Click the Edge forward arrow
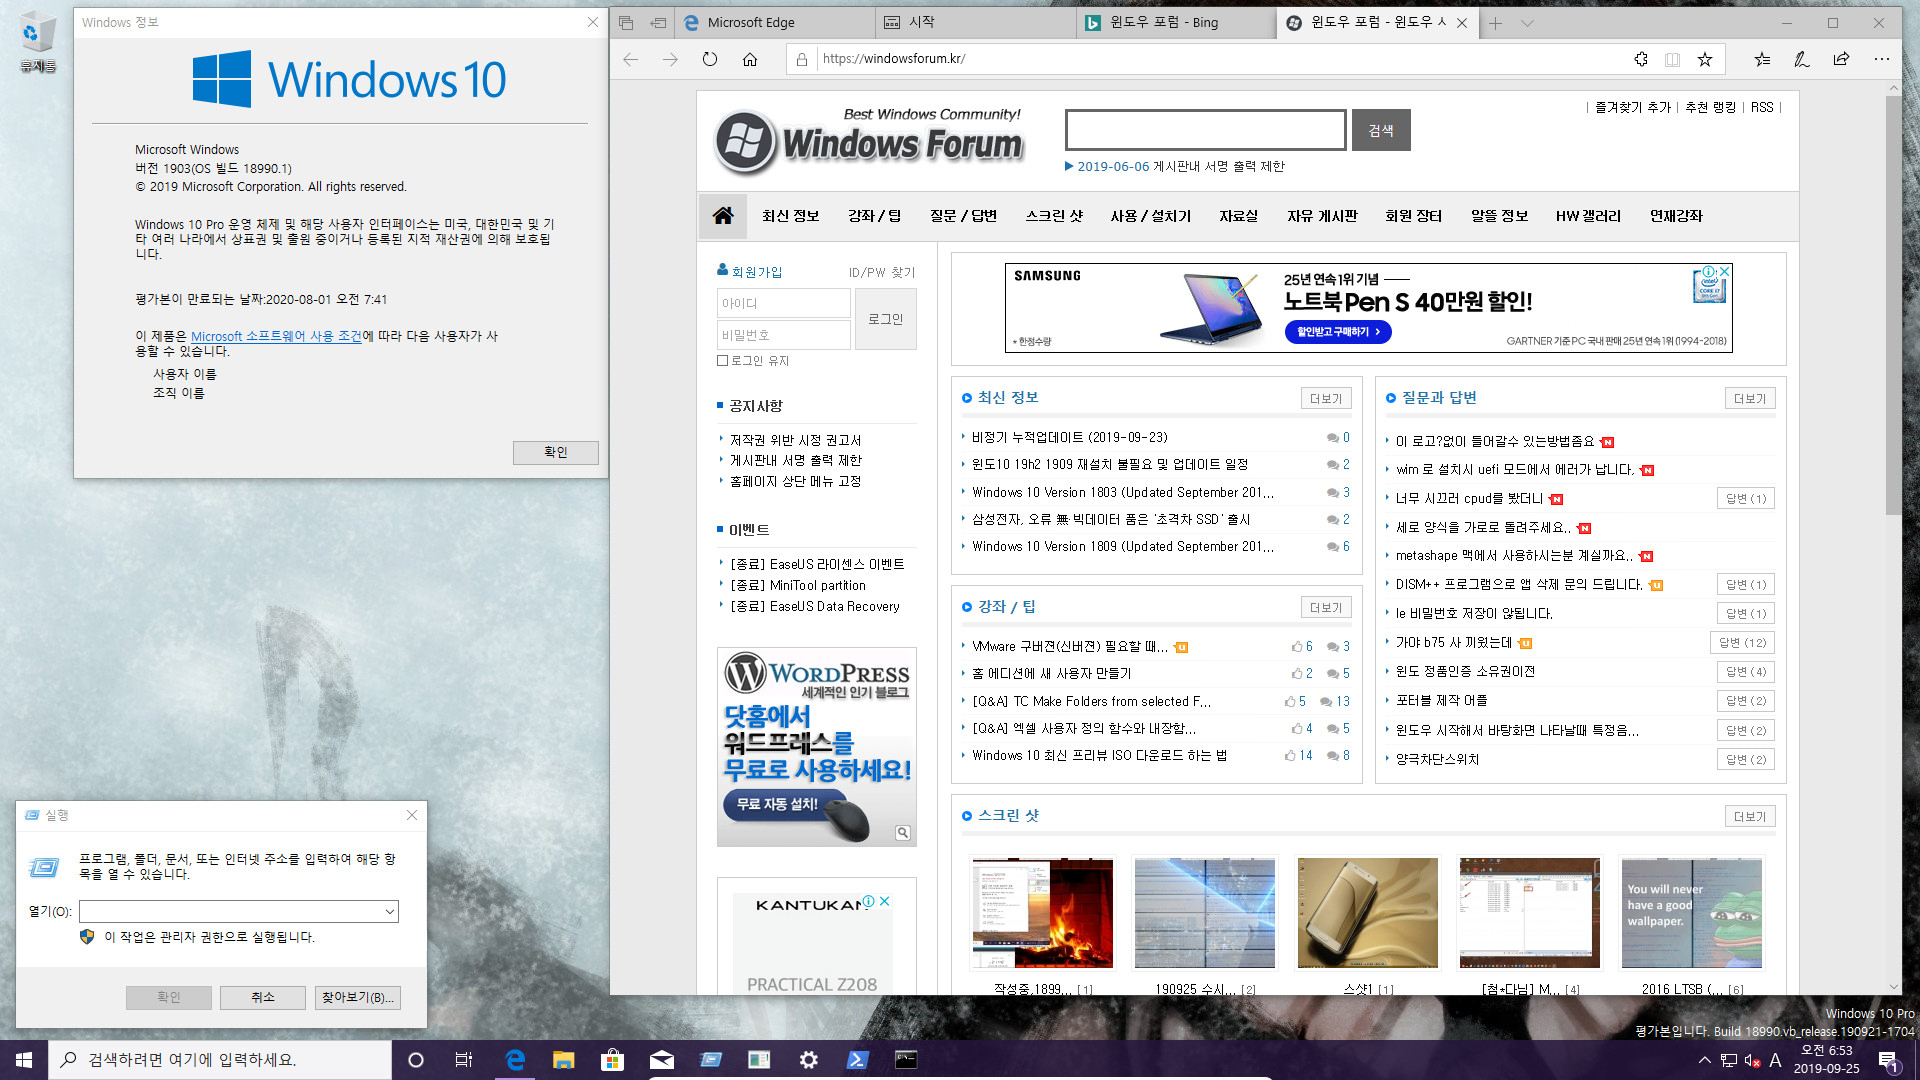1920x1080 pixels. click(x=670, y=59)
